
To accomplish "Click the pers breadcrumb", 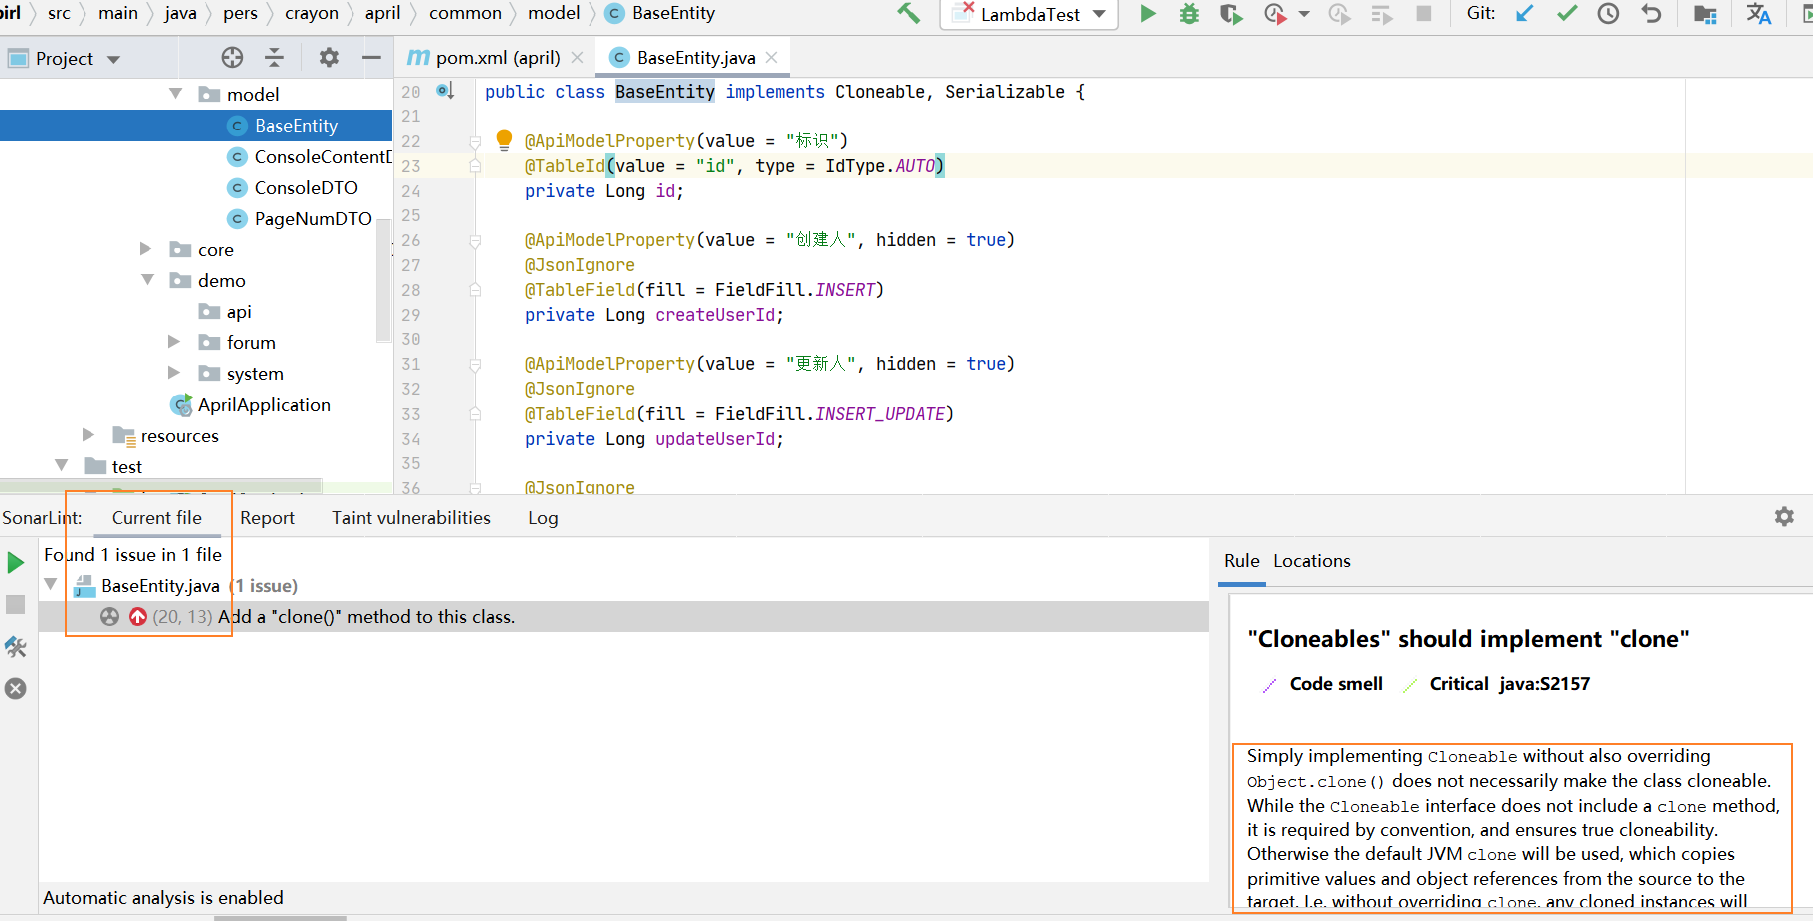I will (x=240, y=13).
